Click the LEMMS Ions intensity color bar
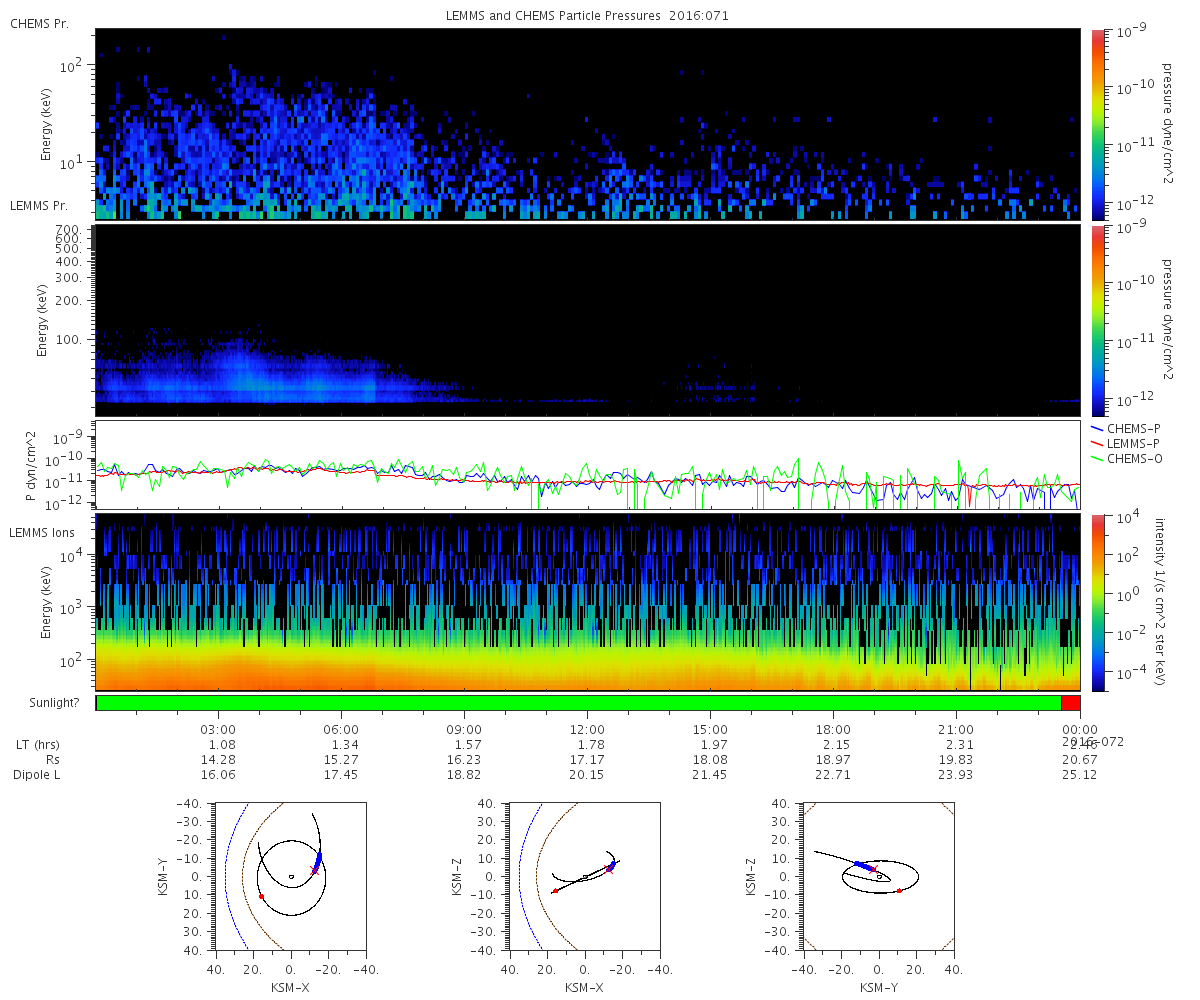1200x1000 pixels. pyautogui.click(x=1099, y=602)
